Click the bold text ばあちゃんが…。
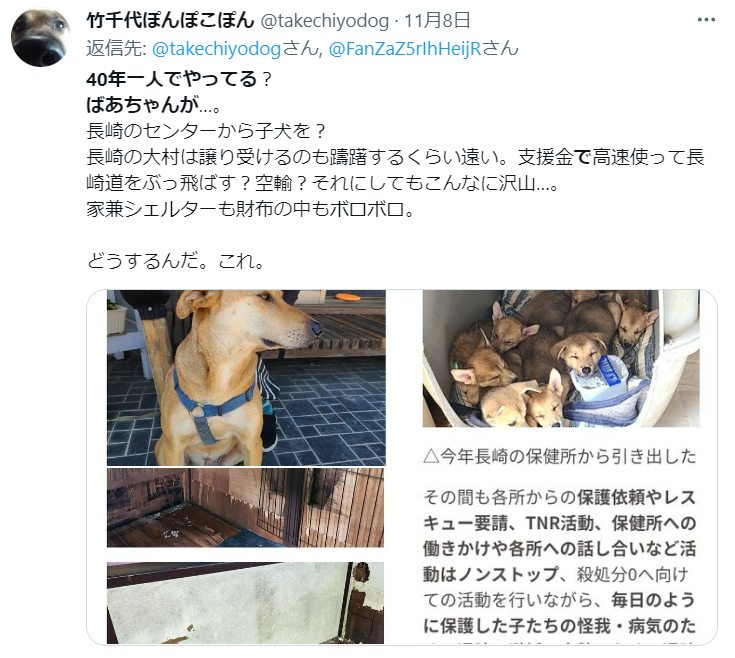735x658 pixels. pos(154,105)
